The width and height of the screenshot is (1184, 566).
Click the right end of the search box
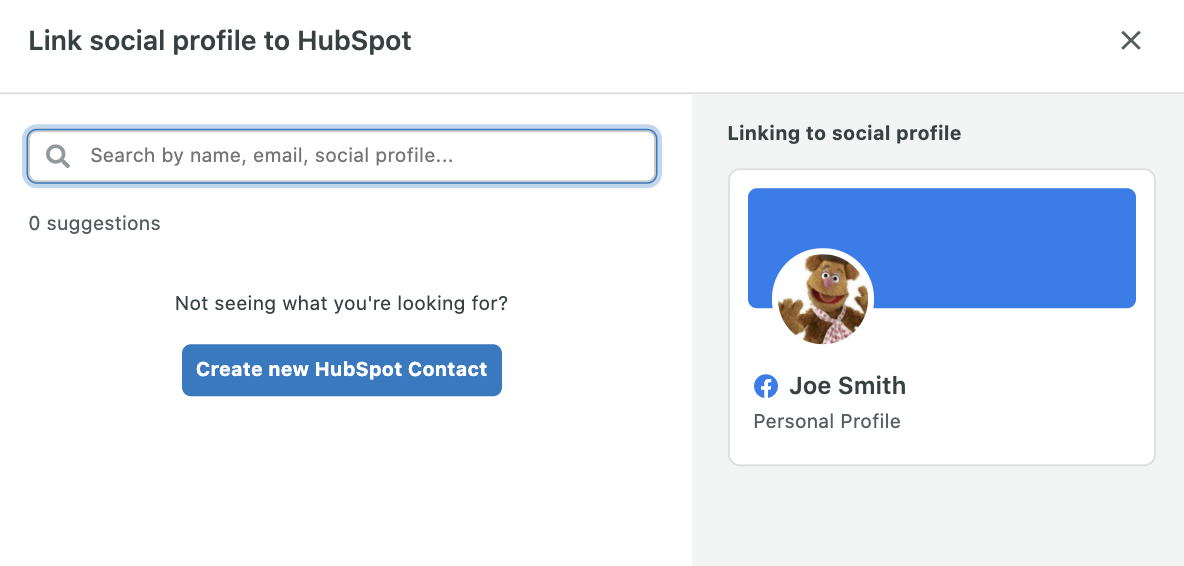pyautogui.click(x=627, y=156)
